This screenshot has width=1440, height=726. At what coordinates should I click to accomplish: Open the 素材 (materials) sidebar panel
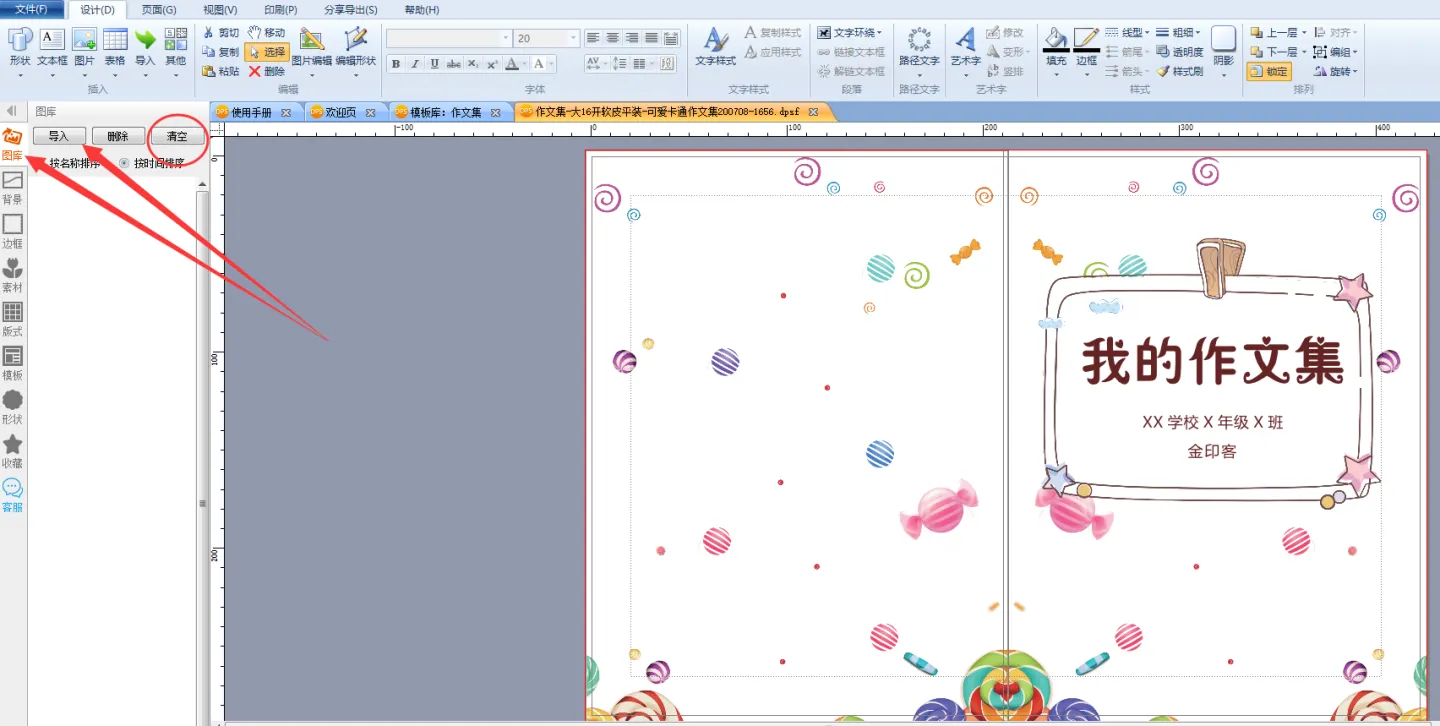pyautogui.click(x=12, y=275)
